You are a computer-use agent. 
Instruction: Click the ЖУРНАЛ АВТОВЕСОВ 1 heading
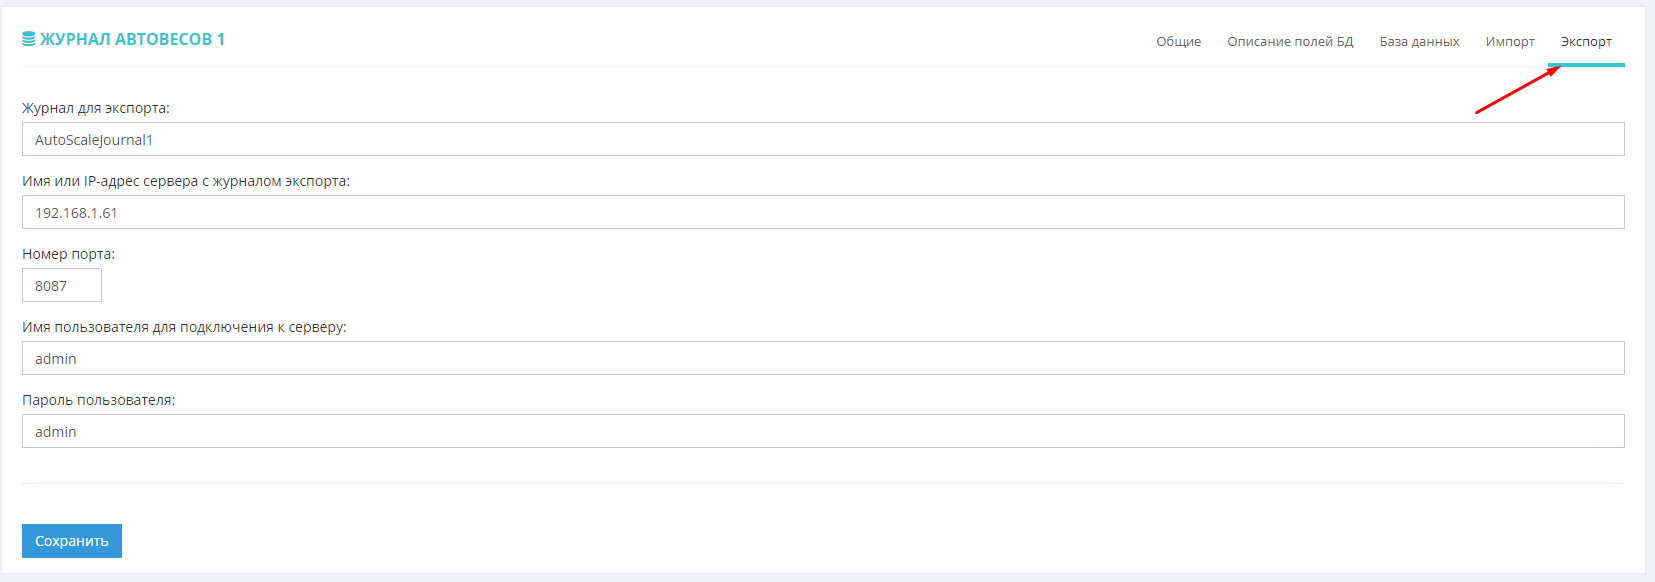(x=132, y=39)
